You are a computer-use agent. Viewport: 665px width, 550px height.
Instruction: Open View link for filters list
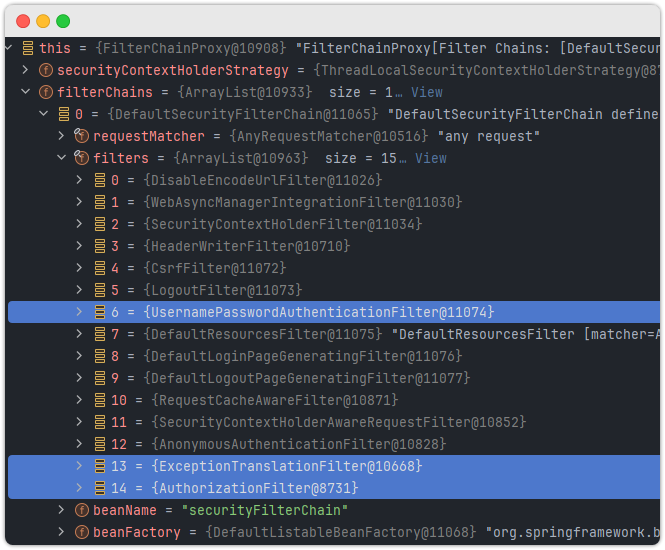click(431, 158)
